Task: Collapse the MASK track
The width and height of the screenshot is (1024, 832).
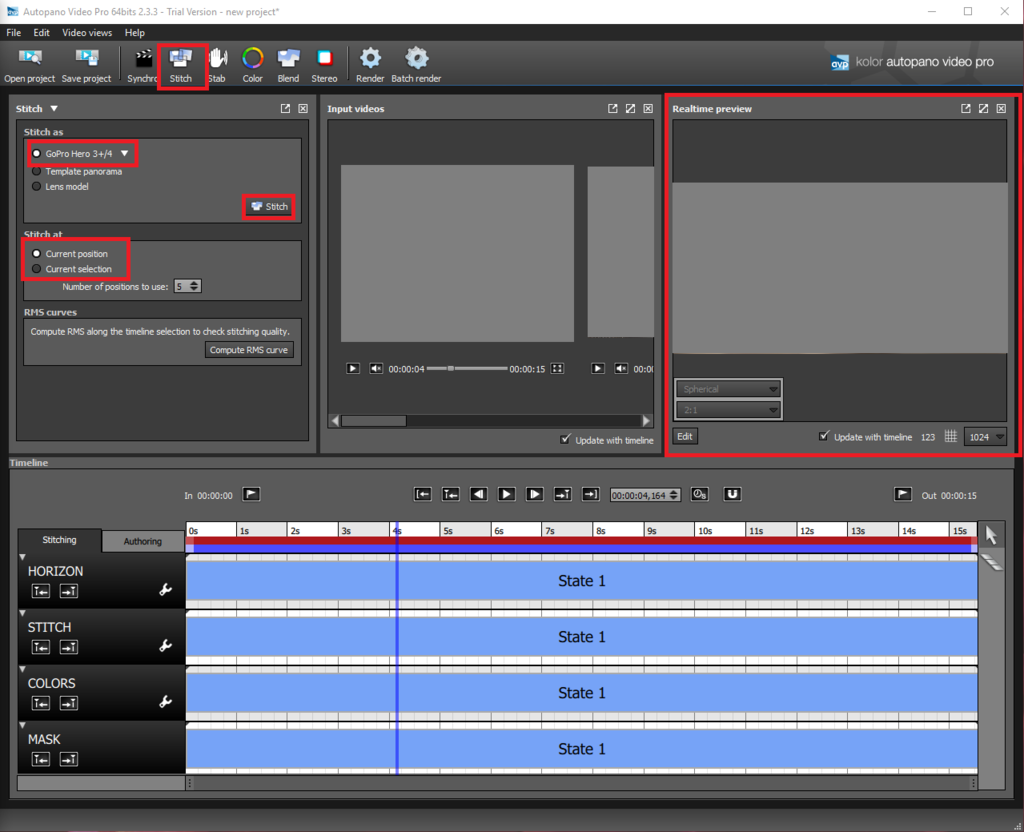Action: pyautogui.click(x=22, y=725)
